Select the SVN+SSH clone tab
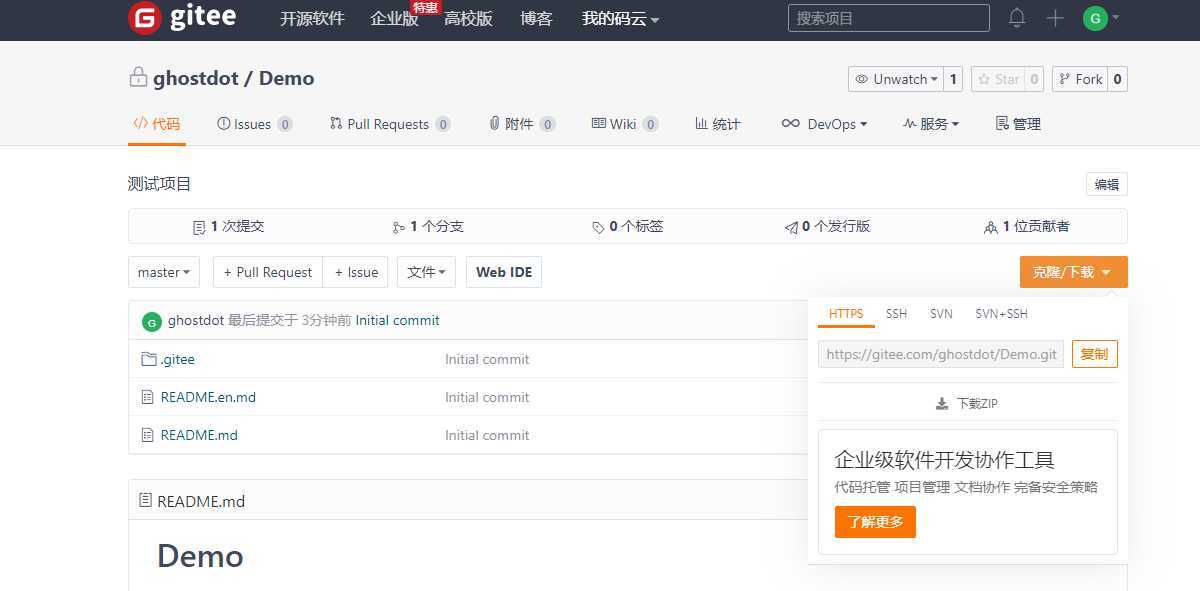1200x591 pixels. pos(1001,314)
